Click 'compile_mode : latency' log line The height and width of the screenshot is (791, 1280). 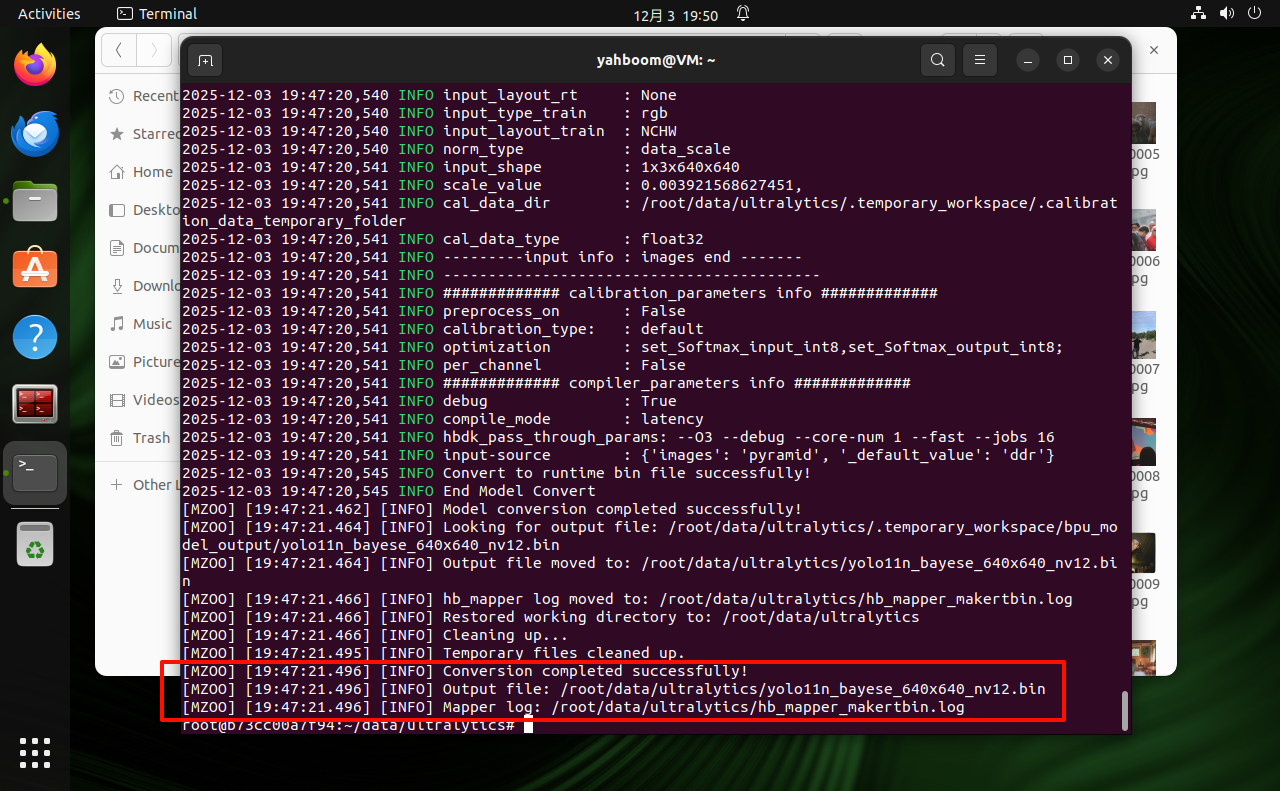pos(573,419)
